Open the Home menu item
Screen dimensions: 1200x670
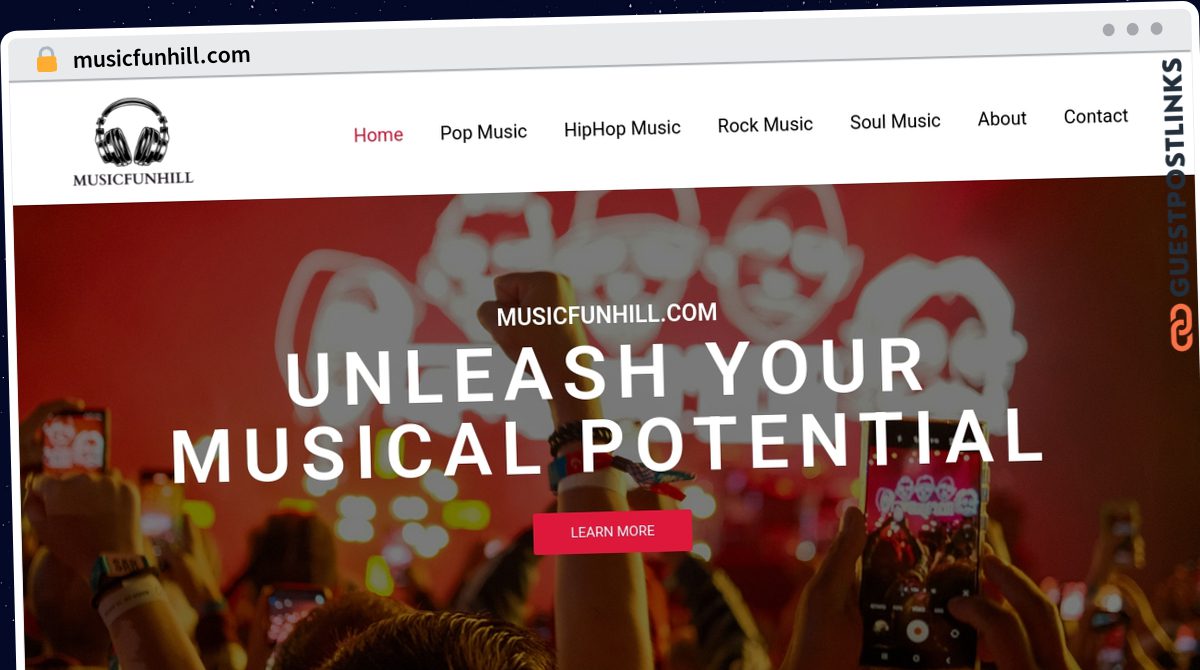(378, 135)
